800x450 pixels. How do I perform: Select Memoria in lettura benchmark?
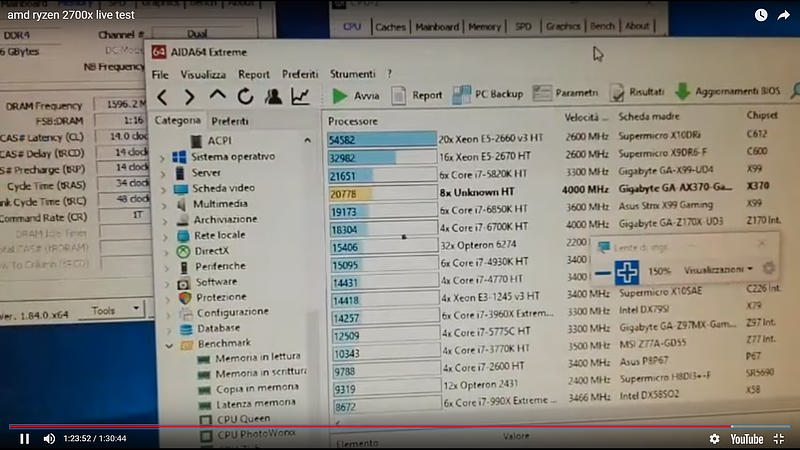pos(258,358)
